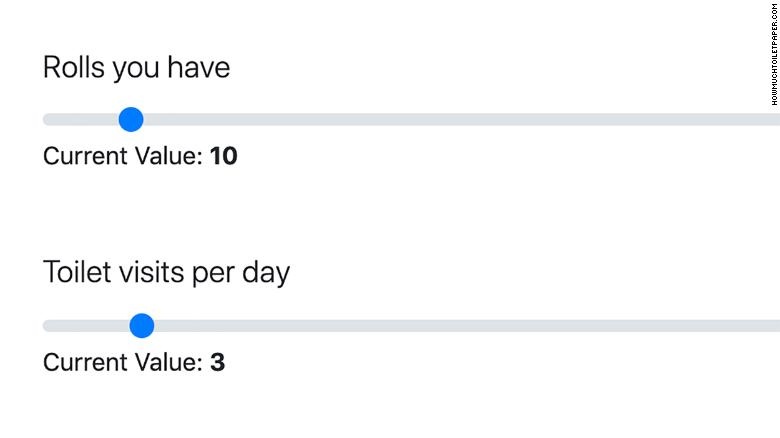Image resolution: width=780 pixels, height=438 pixels.
Task: Click the "Current Value" label under Toilet visits slider
Action: [122, 361]
